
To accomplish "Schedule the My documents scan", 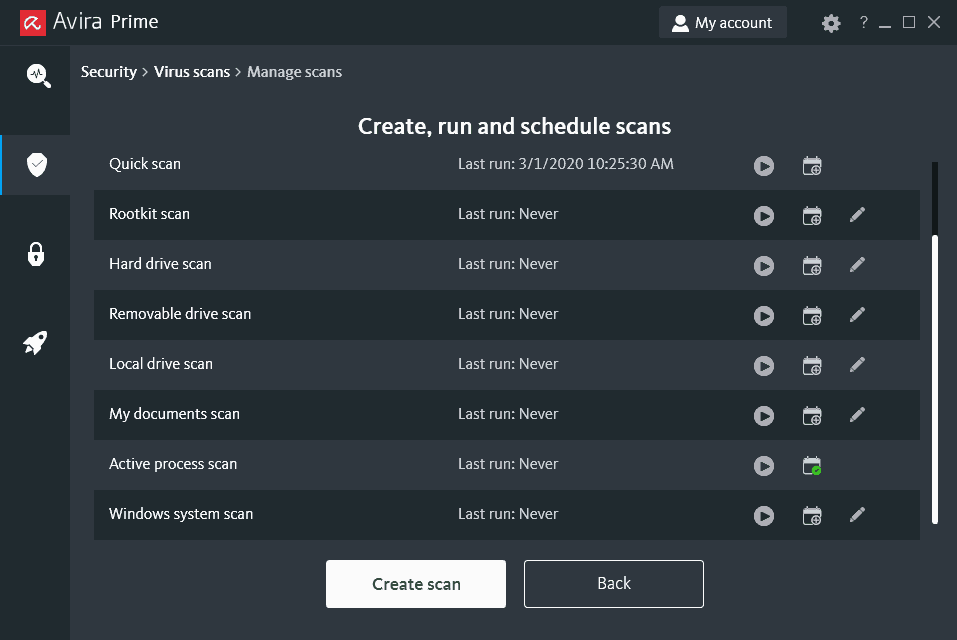I will 812,415.
